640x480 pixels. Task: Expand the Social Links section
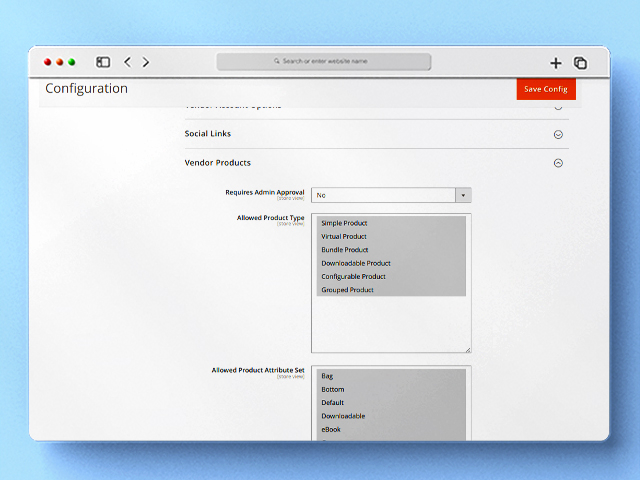pos(558,134)
